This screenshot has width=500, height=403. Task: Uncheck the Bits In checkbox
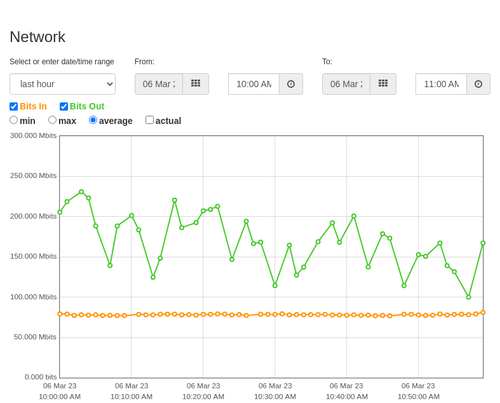point(14,106)
